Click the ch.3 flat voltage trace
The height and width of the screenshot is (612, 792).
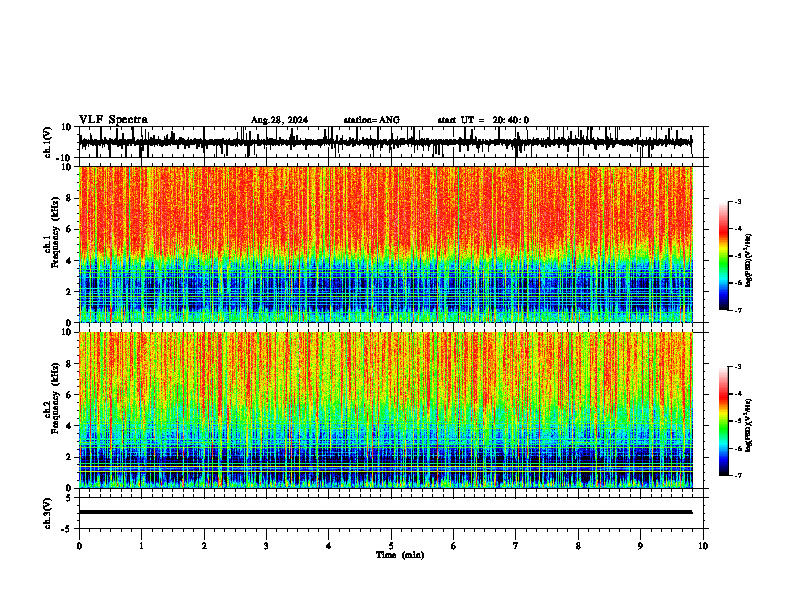[x=385, y=512]
